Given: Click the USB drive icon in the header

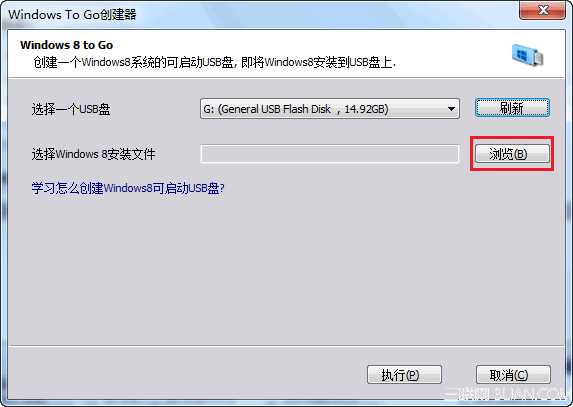Looking at the screenshot, I should [527, 55].
